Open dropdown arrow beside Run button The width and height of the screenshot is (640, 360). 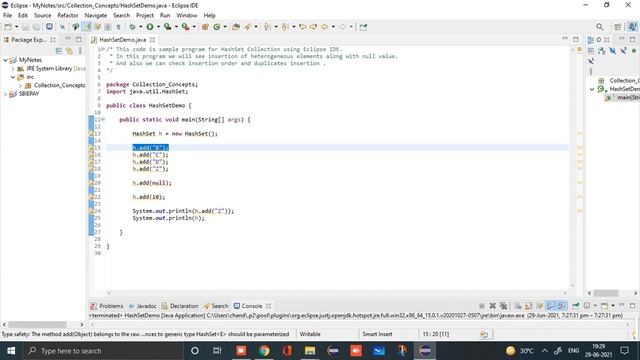pyautogui.click(x=158, y=27)
